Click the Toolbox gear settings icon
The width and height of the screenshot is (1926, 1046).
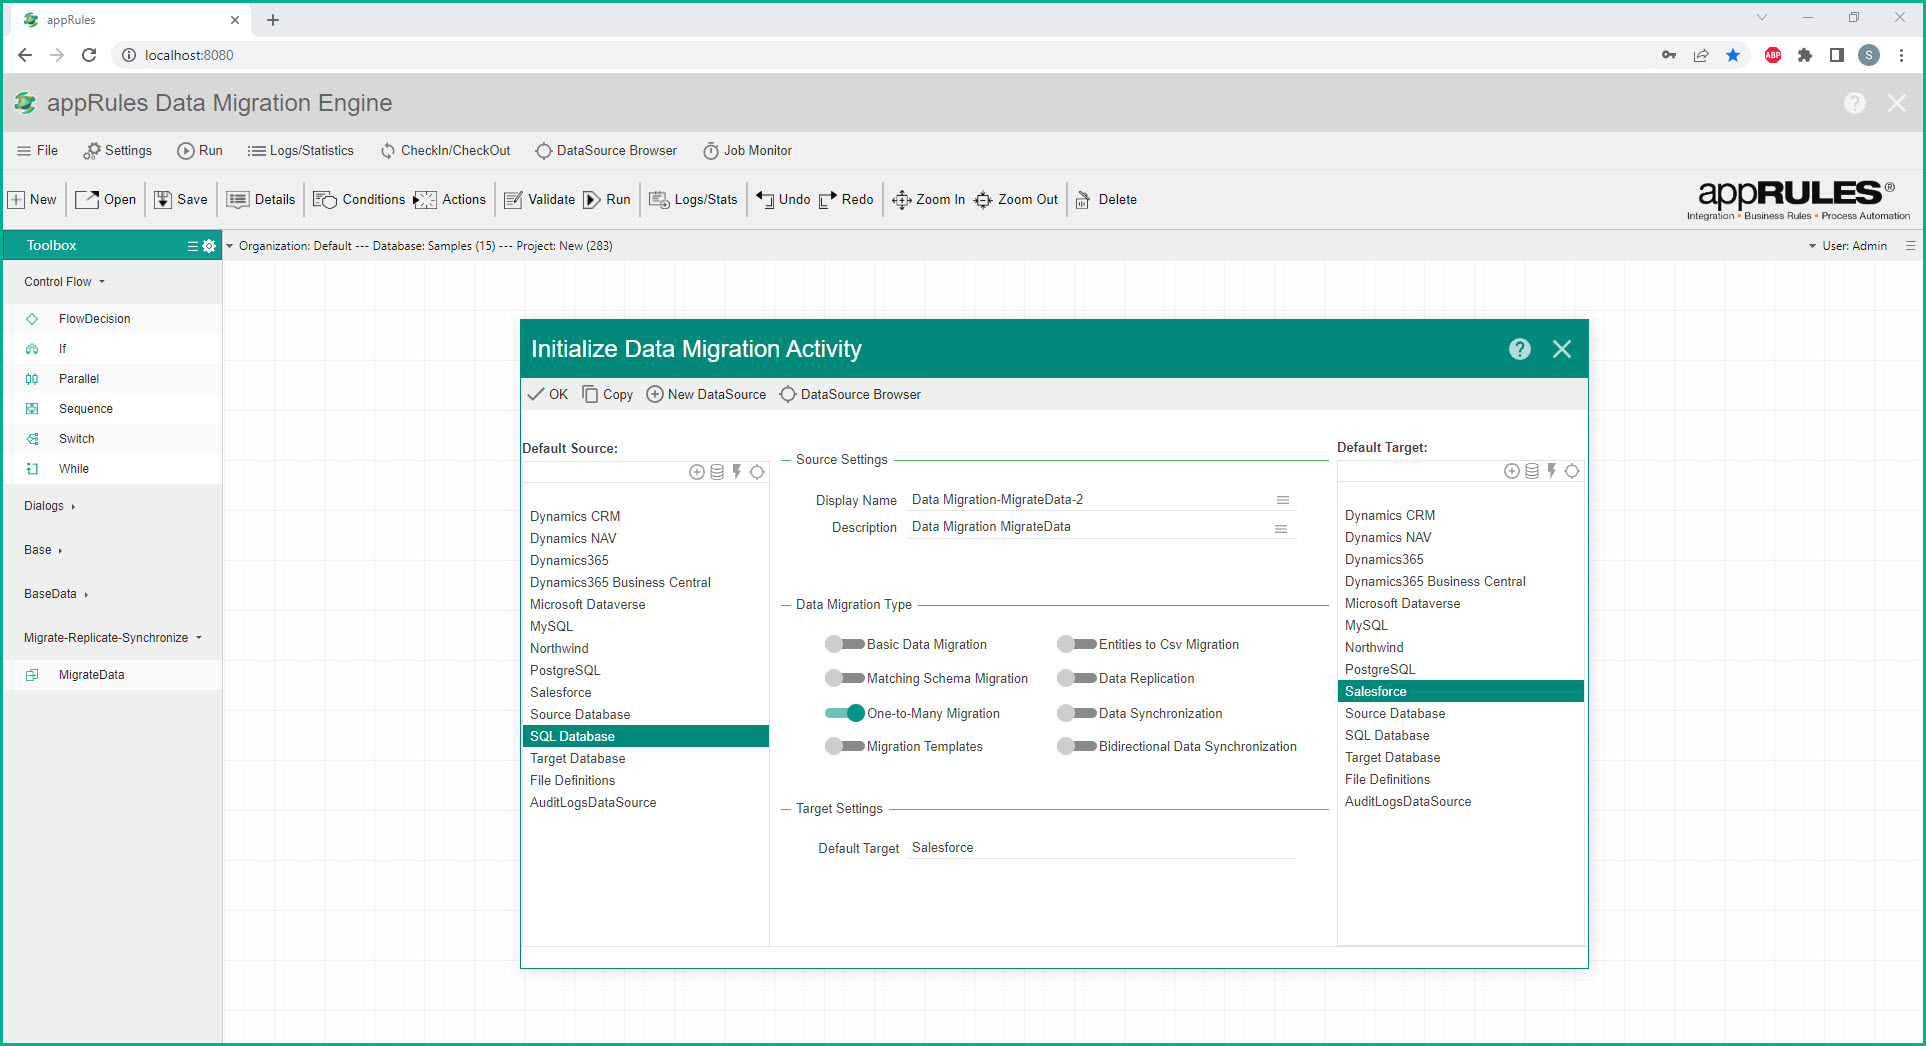pos(209,246)
